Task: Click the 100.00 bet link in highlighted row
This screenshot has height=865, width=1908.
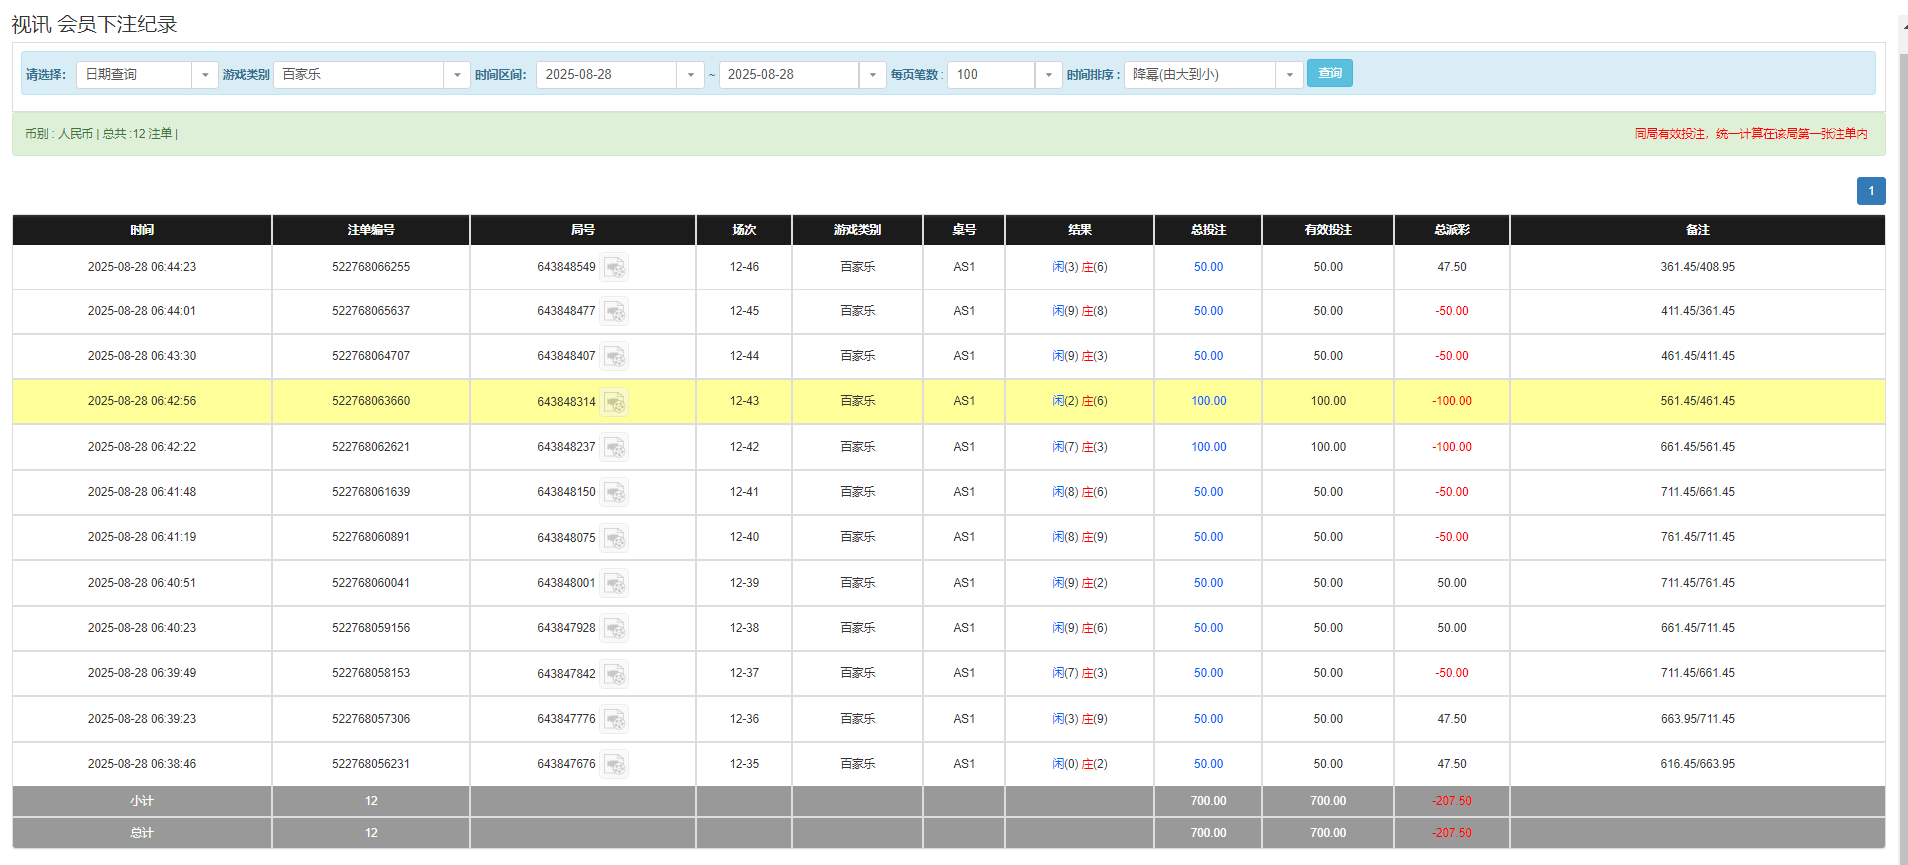Action: pos(1208,401)
